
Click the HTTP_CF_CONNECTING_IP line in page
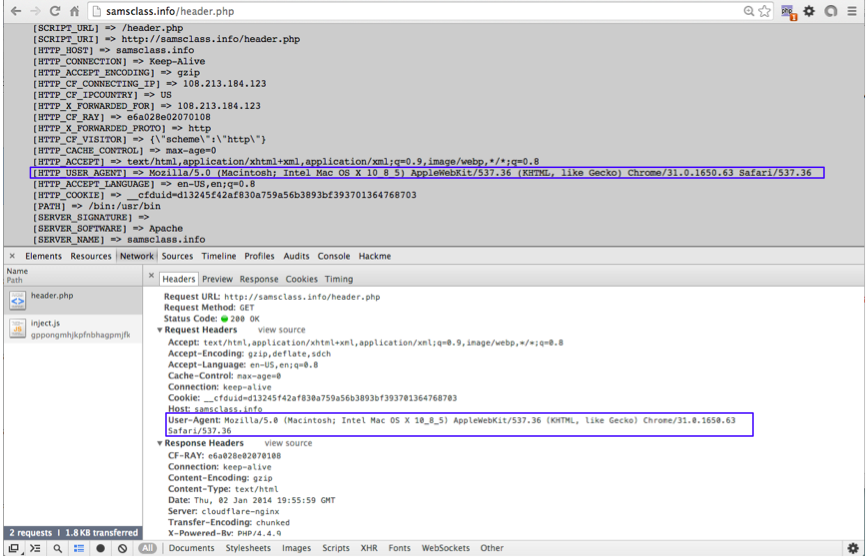pyautogui.click(x=149, y=84)
